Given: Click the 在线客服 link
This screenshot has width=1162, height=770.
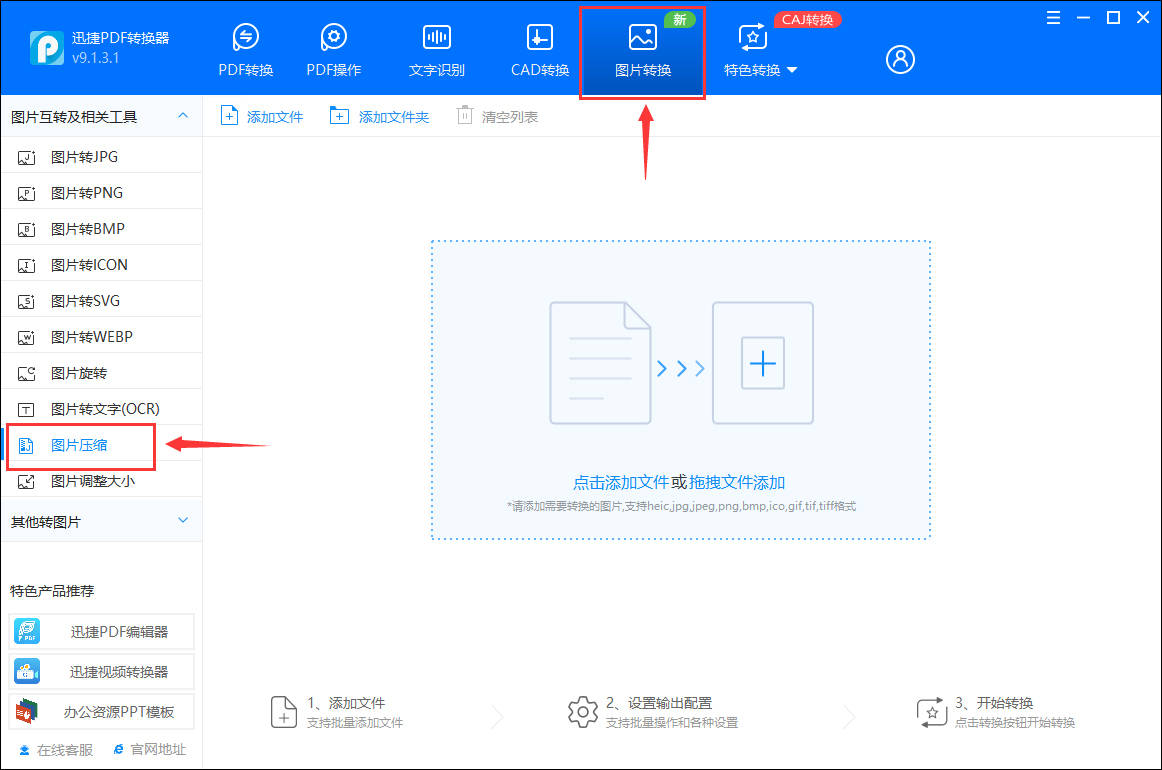Looking at the screenshot, I should coord(56,750).
